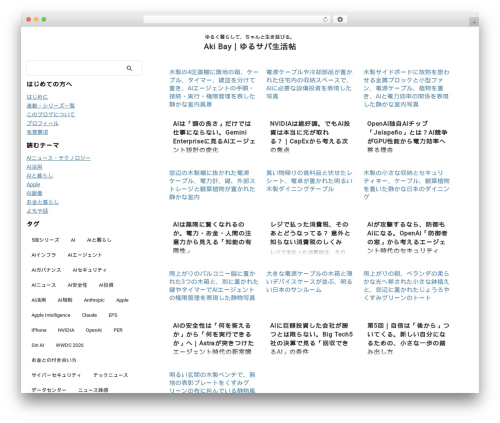500x423 pixels.
Task: Select the データセンター tag
Action: click(49, 389)
